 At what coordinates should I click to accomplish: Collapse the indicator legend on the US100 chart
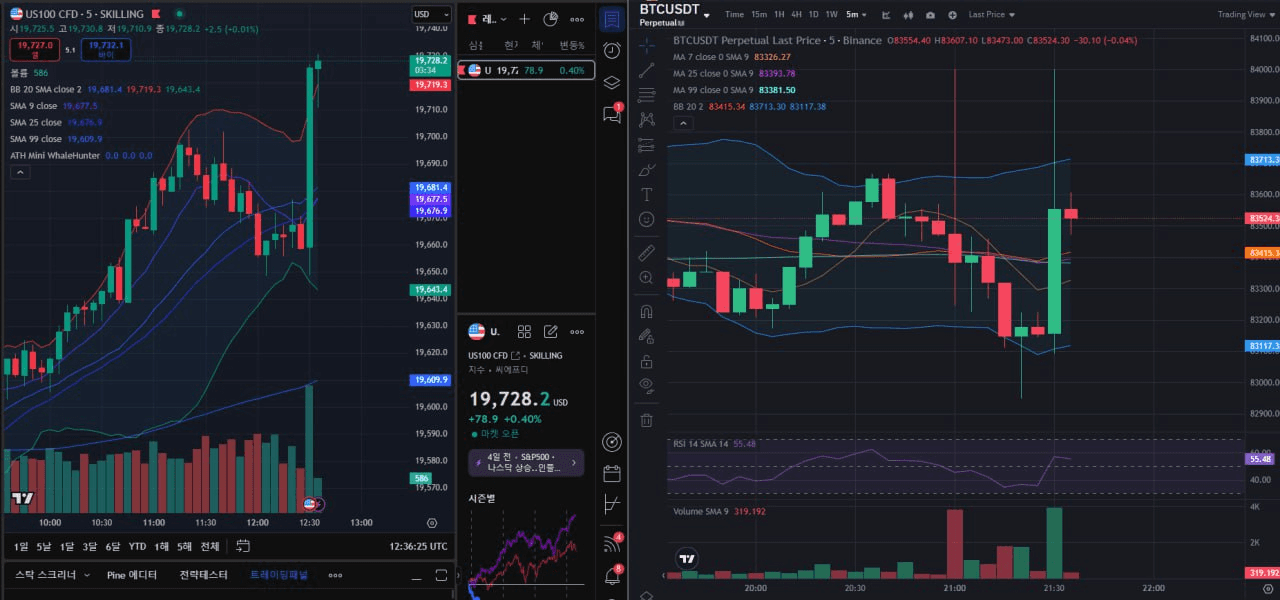(x=19, y=172)
